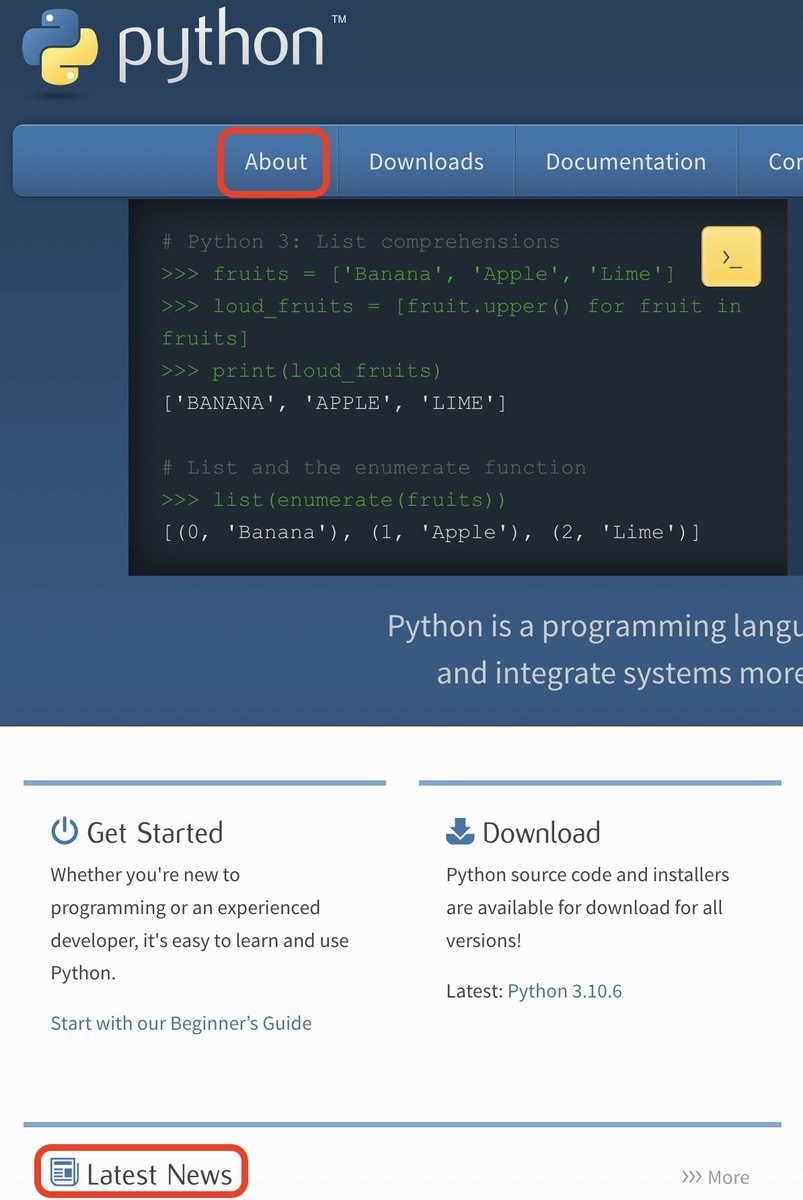Click the Latest News heading text
The height and width of the screenshot is (1200, 803).
160,1174
